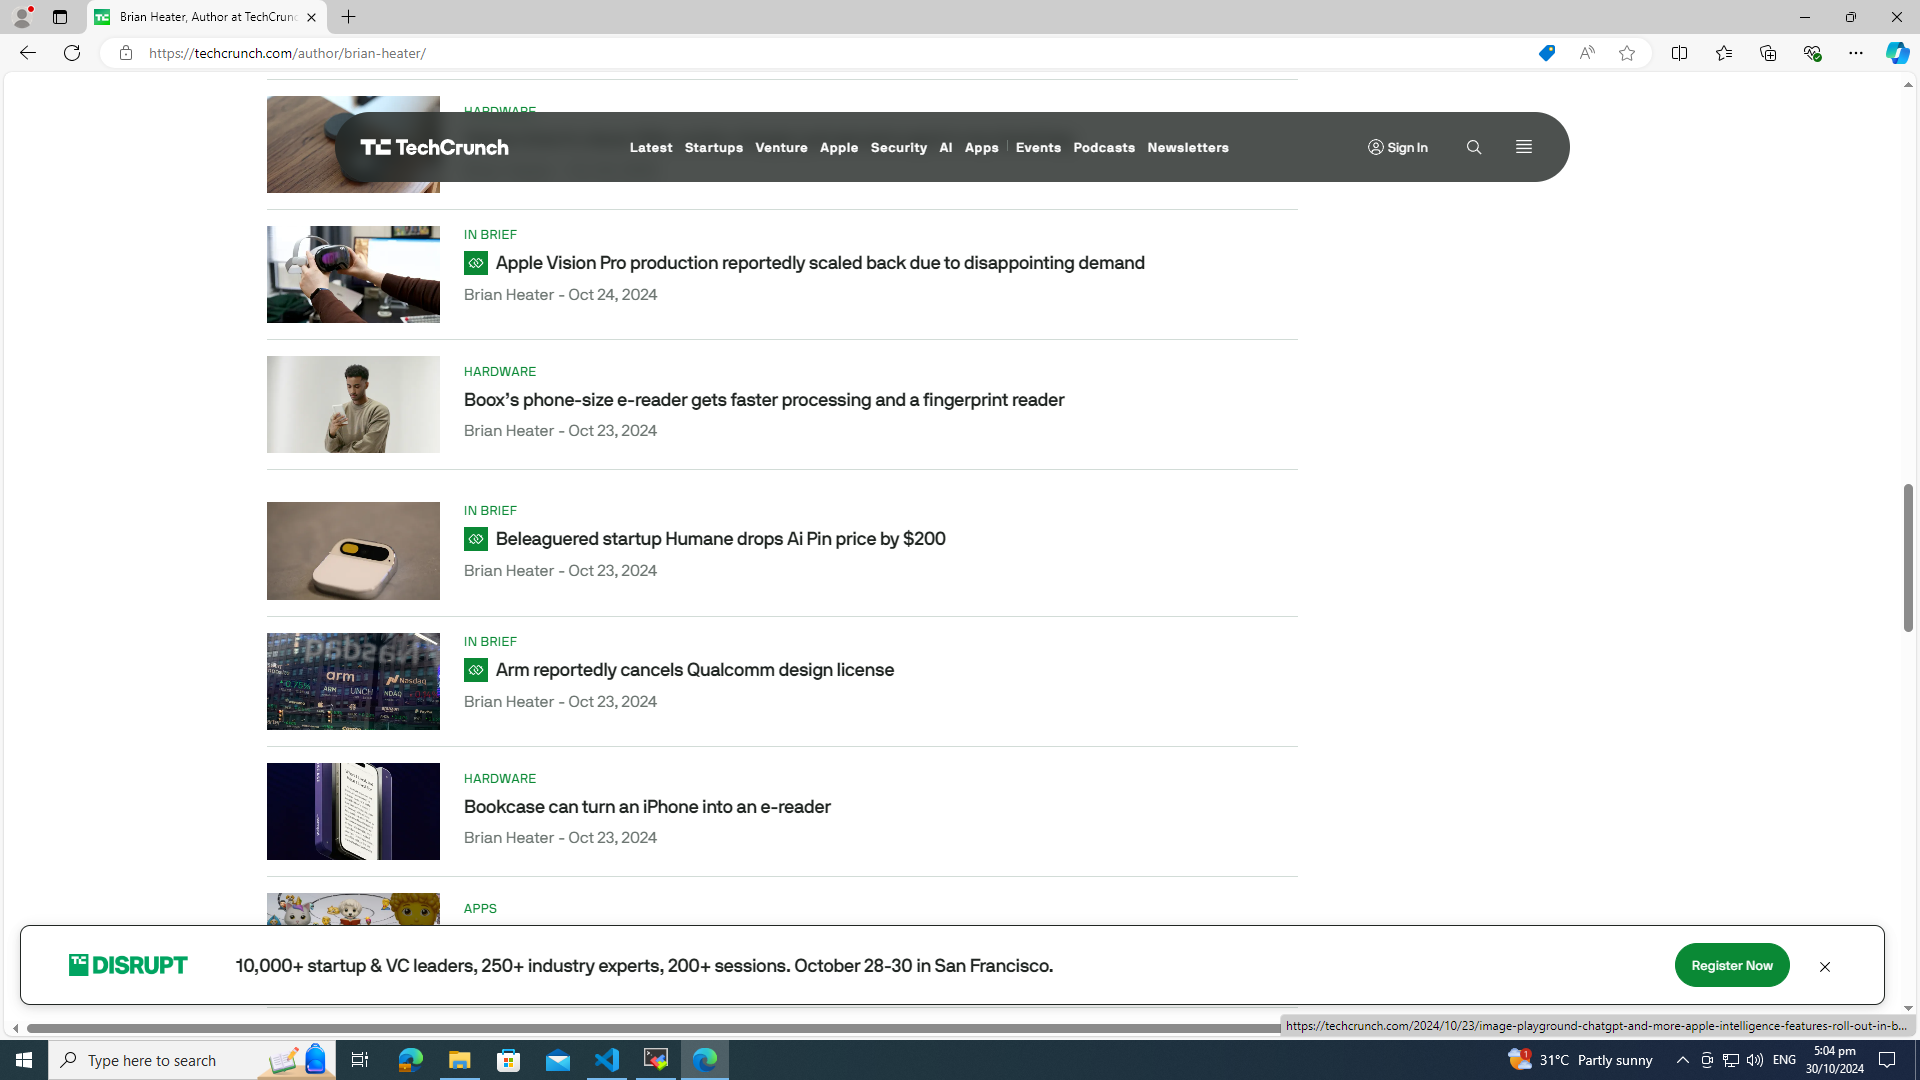Image resolution: width=1920 pixels, height=1080 pixels.
Task: Select the Startups menu item
Action: 713,147
